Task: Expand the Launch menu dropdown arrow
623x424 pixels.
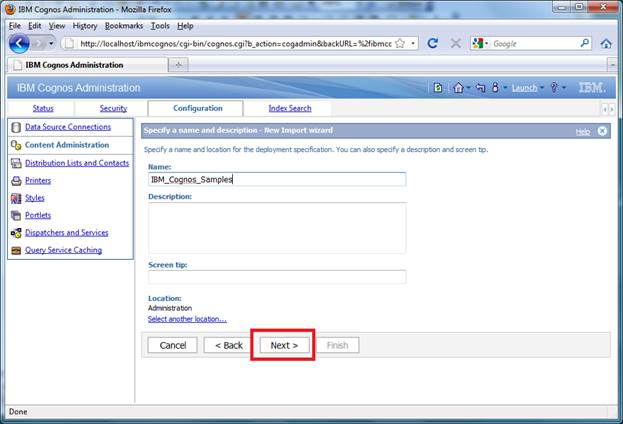Action: click(542, 87)
